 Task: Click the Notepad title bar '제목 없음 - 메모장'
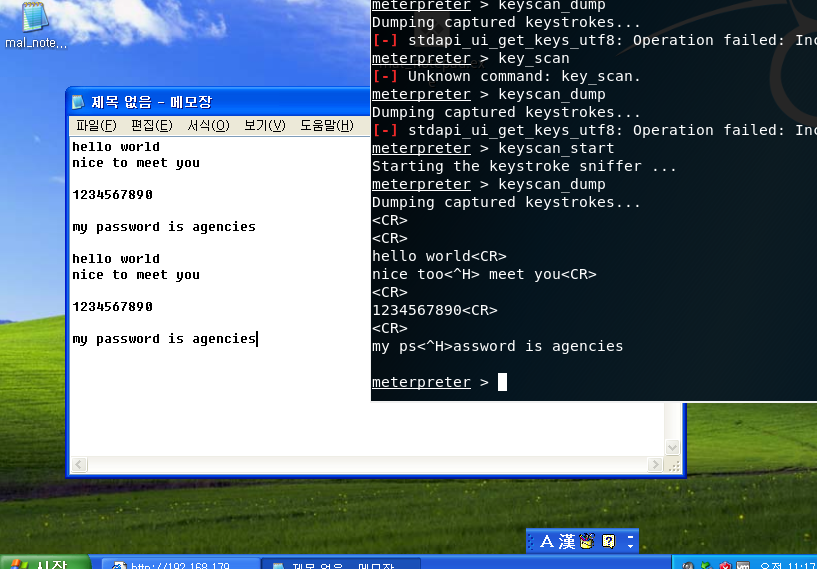152,102
